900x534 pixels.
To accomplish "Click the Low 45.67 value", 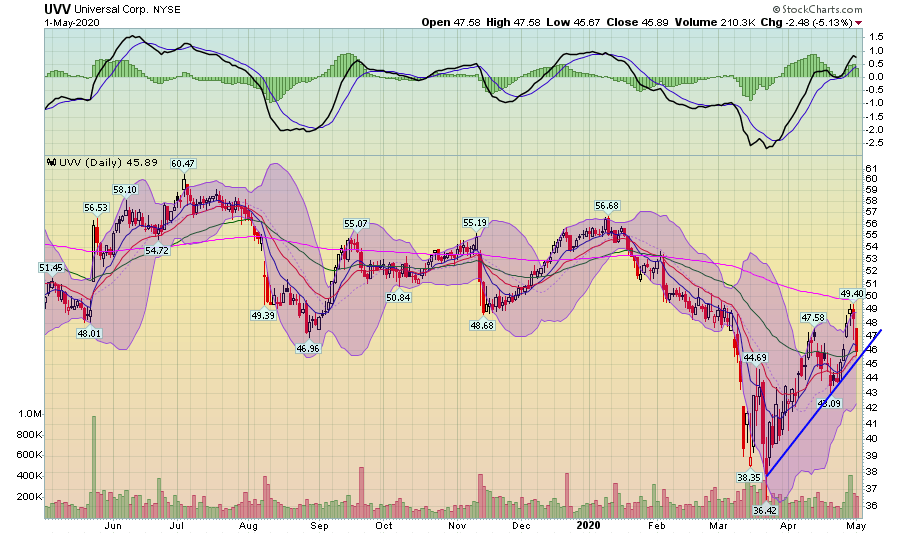I will pos(573,22).
